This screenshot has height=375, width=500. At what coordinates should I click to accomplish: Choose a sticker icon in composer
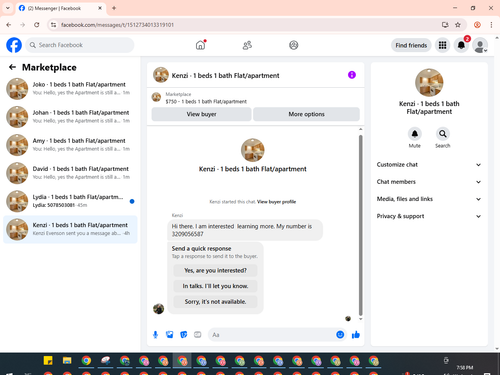(x=184, y=335)
